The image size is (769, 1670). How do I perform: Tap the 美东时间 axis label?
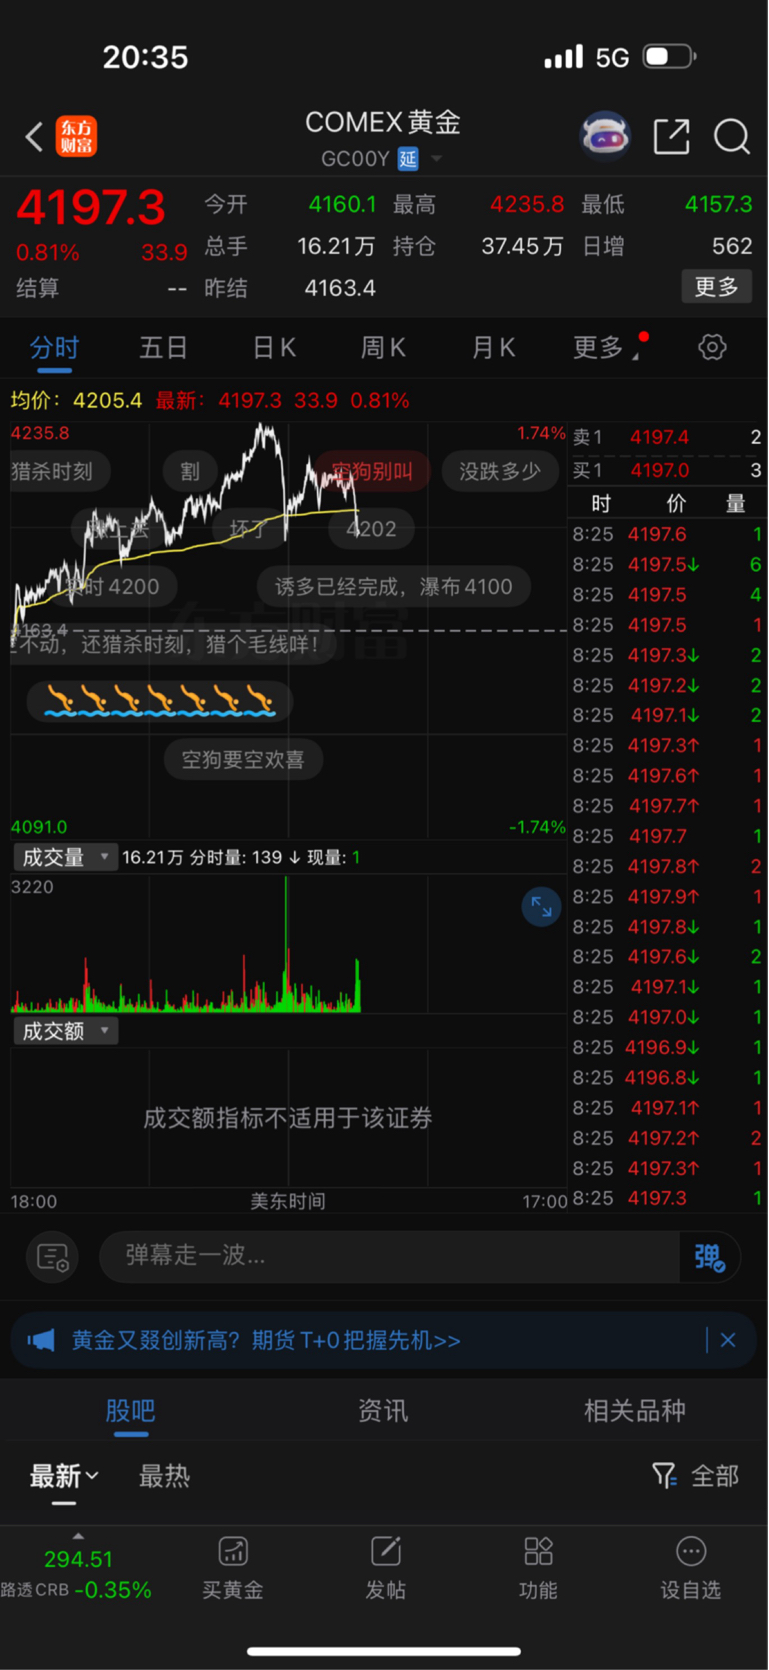(288, 1201)
